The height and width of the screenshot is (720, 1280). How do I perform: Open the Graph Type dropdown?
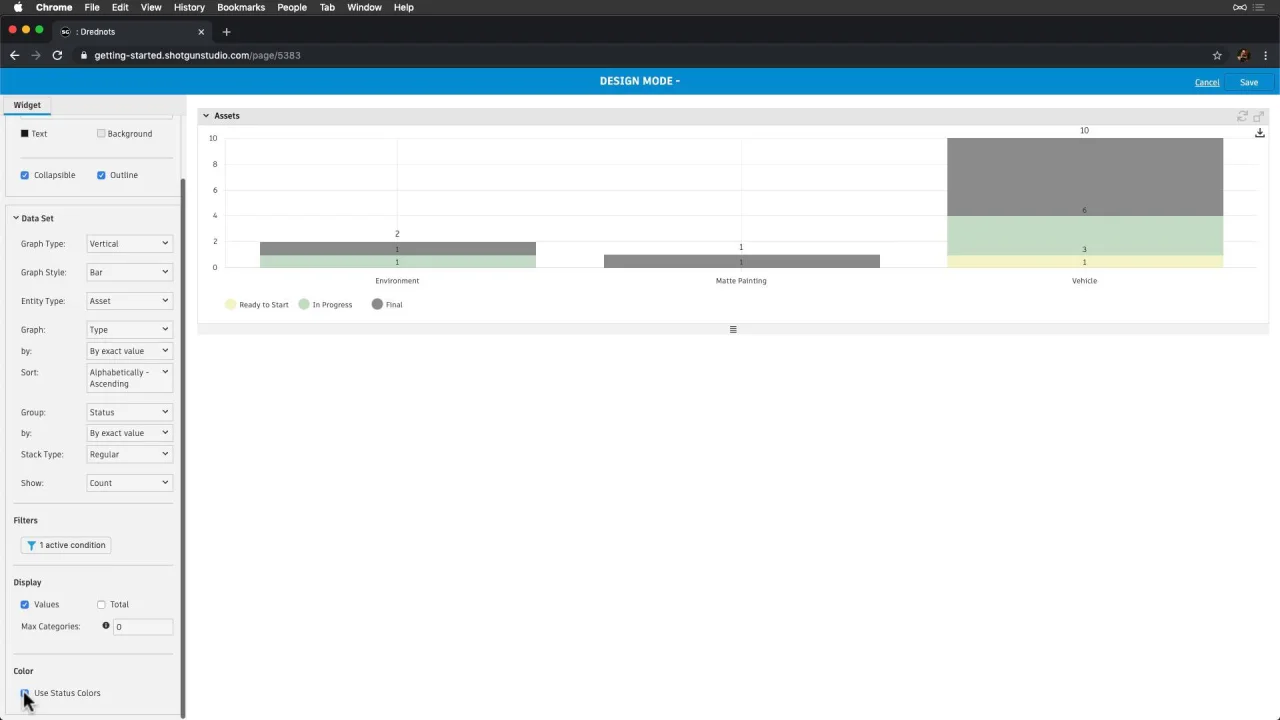point(129,244)
